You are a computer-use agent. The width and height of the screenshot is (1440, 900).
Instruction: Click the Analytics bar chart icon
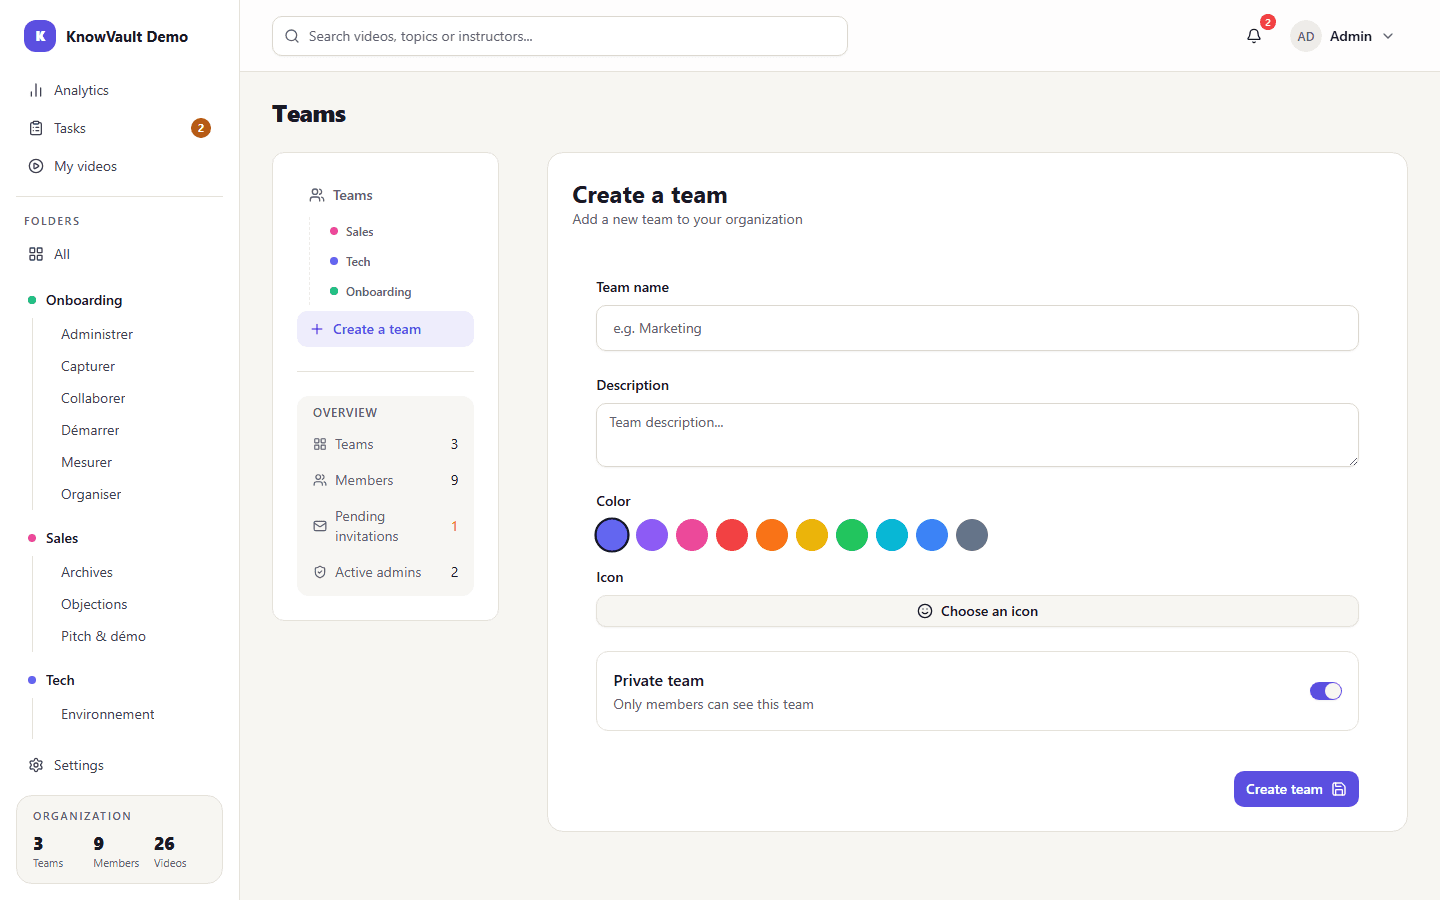pos(36,90)
